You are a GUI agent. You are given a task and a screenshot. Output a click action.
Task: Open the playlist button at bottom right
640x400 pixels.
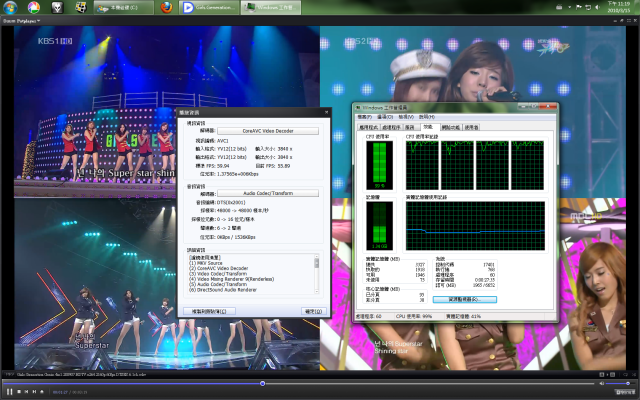coord(625,393)
